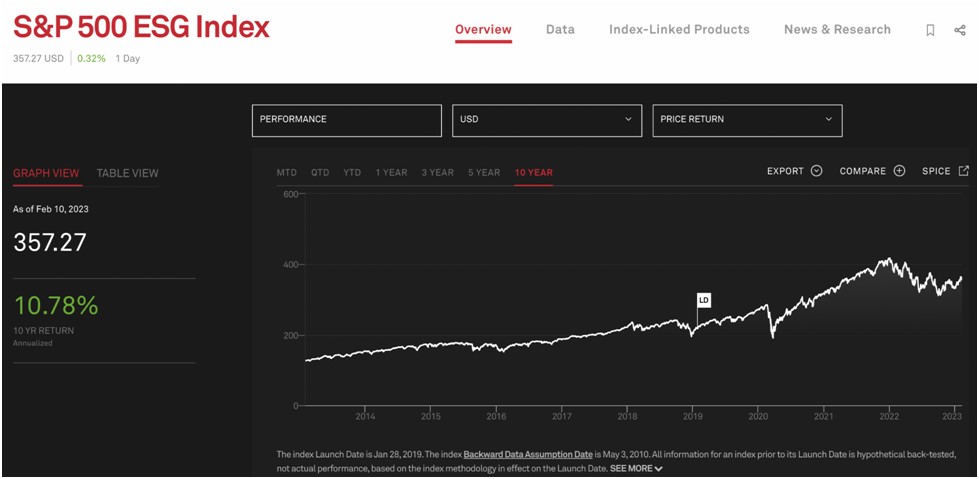Select the MTD time range
This screenshot has height=479, width=979.
tap(287, 172)
